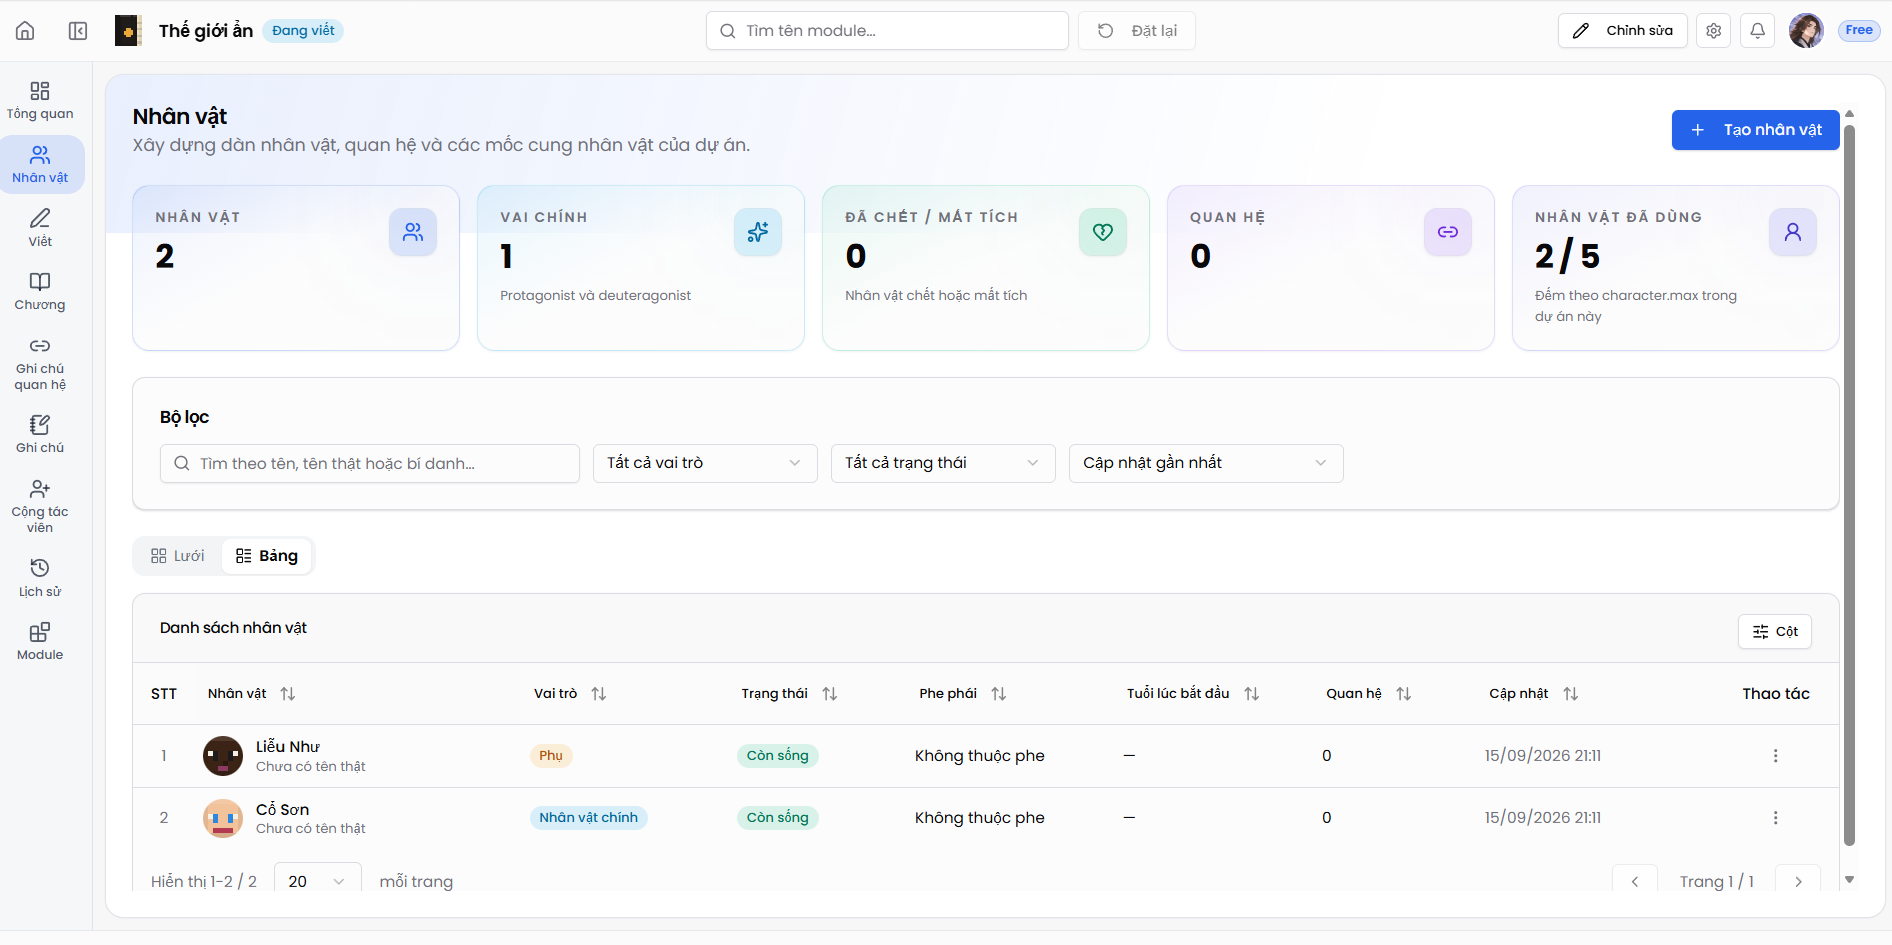Screen dimensions: 1892x945
Task: Go to Chương in sidebar
Action: click(x=40, y=291)
